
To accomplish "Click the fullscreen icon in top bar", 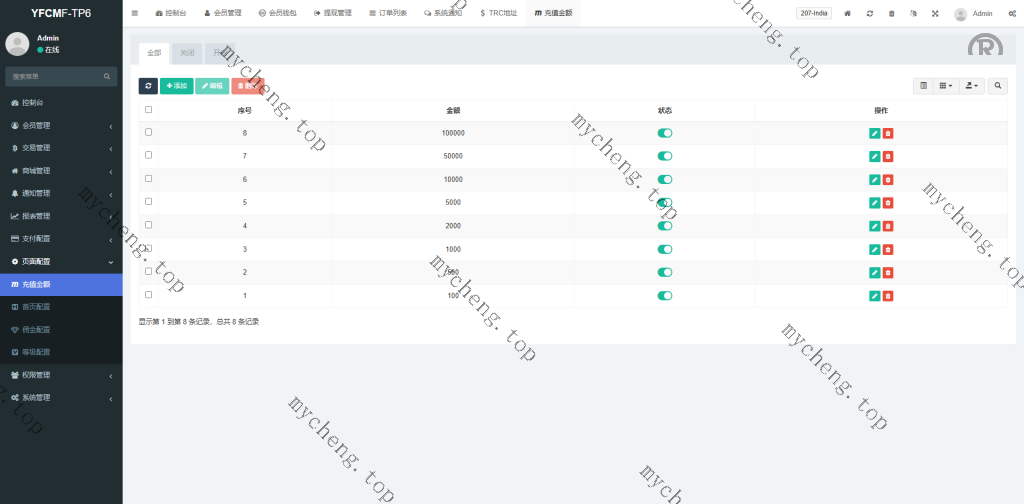I will point(935,14).
